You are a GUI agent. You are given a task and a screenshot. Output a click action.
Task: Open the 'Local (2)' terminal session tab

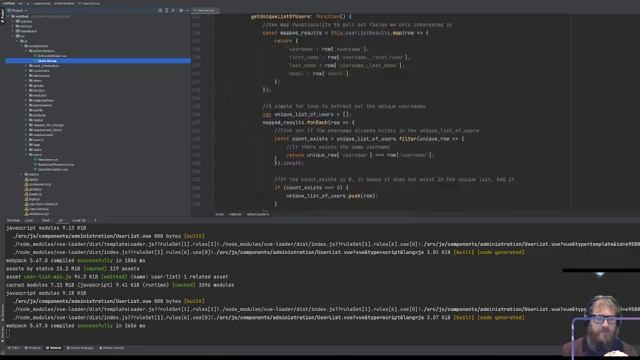(79, 220)
